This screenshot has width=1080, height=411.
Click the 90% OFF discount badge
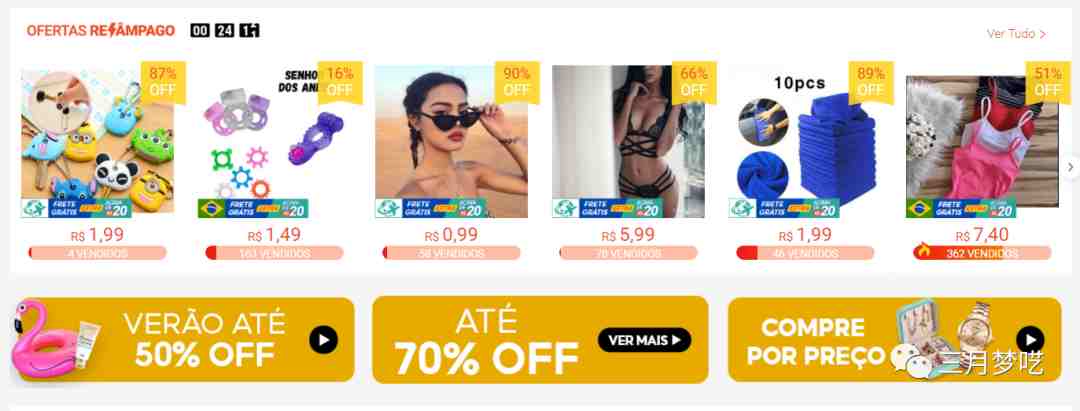pos(517,82)
